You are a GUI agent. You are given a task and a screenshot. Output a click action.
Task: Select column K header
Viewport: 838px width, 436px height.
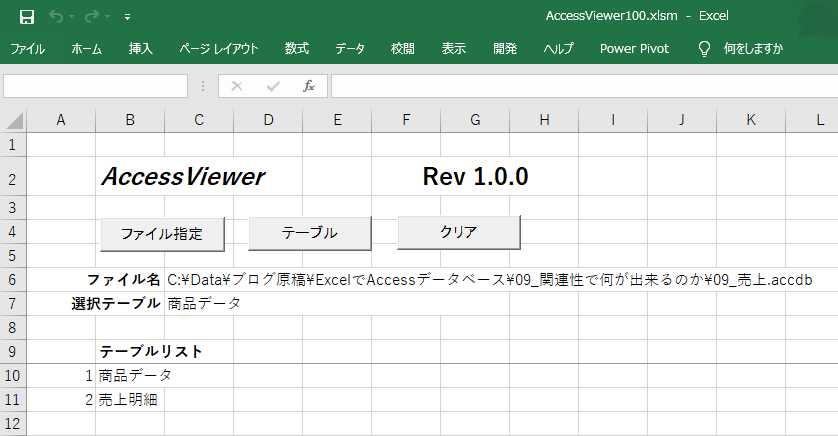(x=751, y=120)
